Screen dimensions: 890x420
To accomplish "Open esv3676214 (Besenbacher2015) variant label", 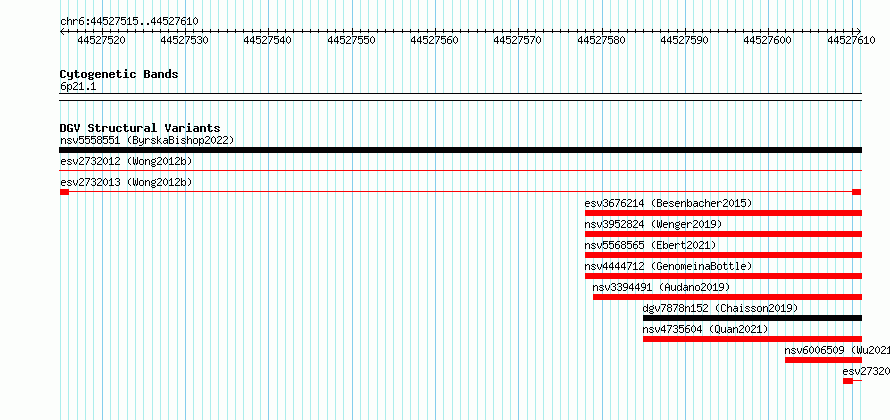I will click(668, 203).
